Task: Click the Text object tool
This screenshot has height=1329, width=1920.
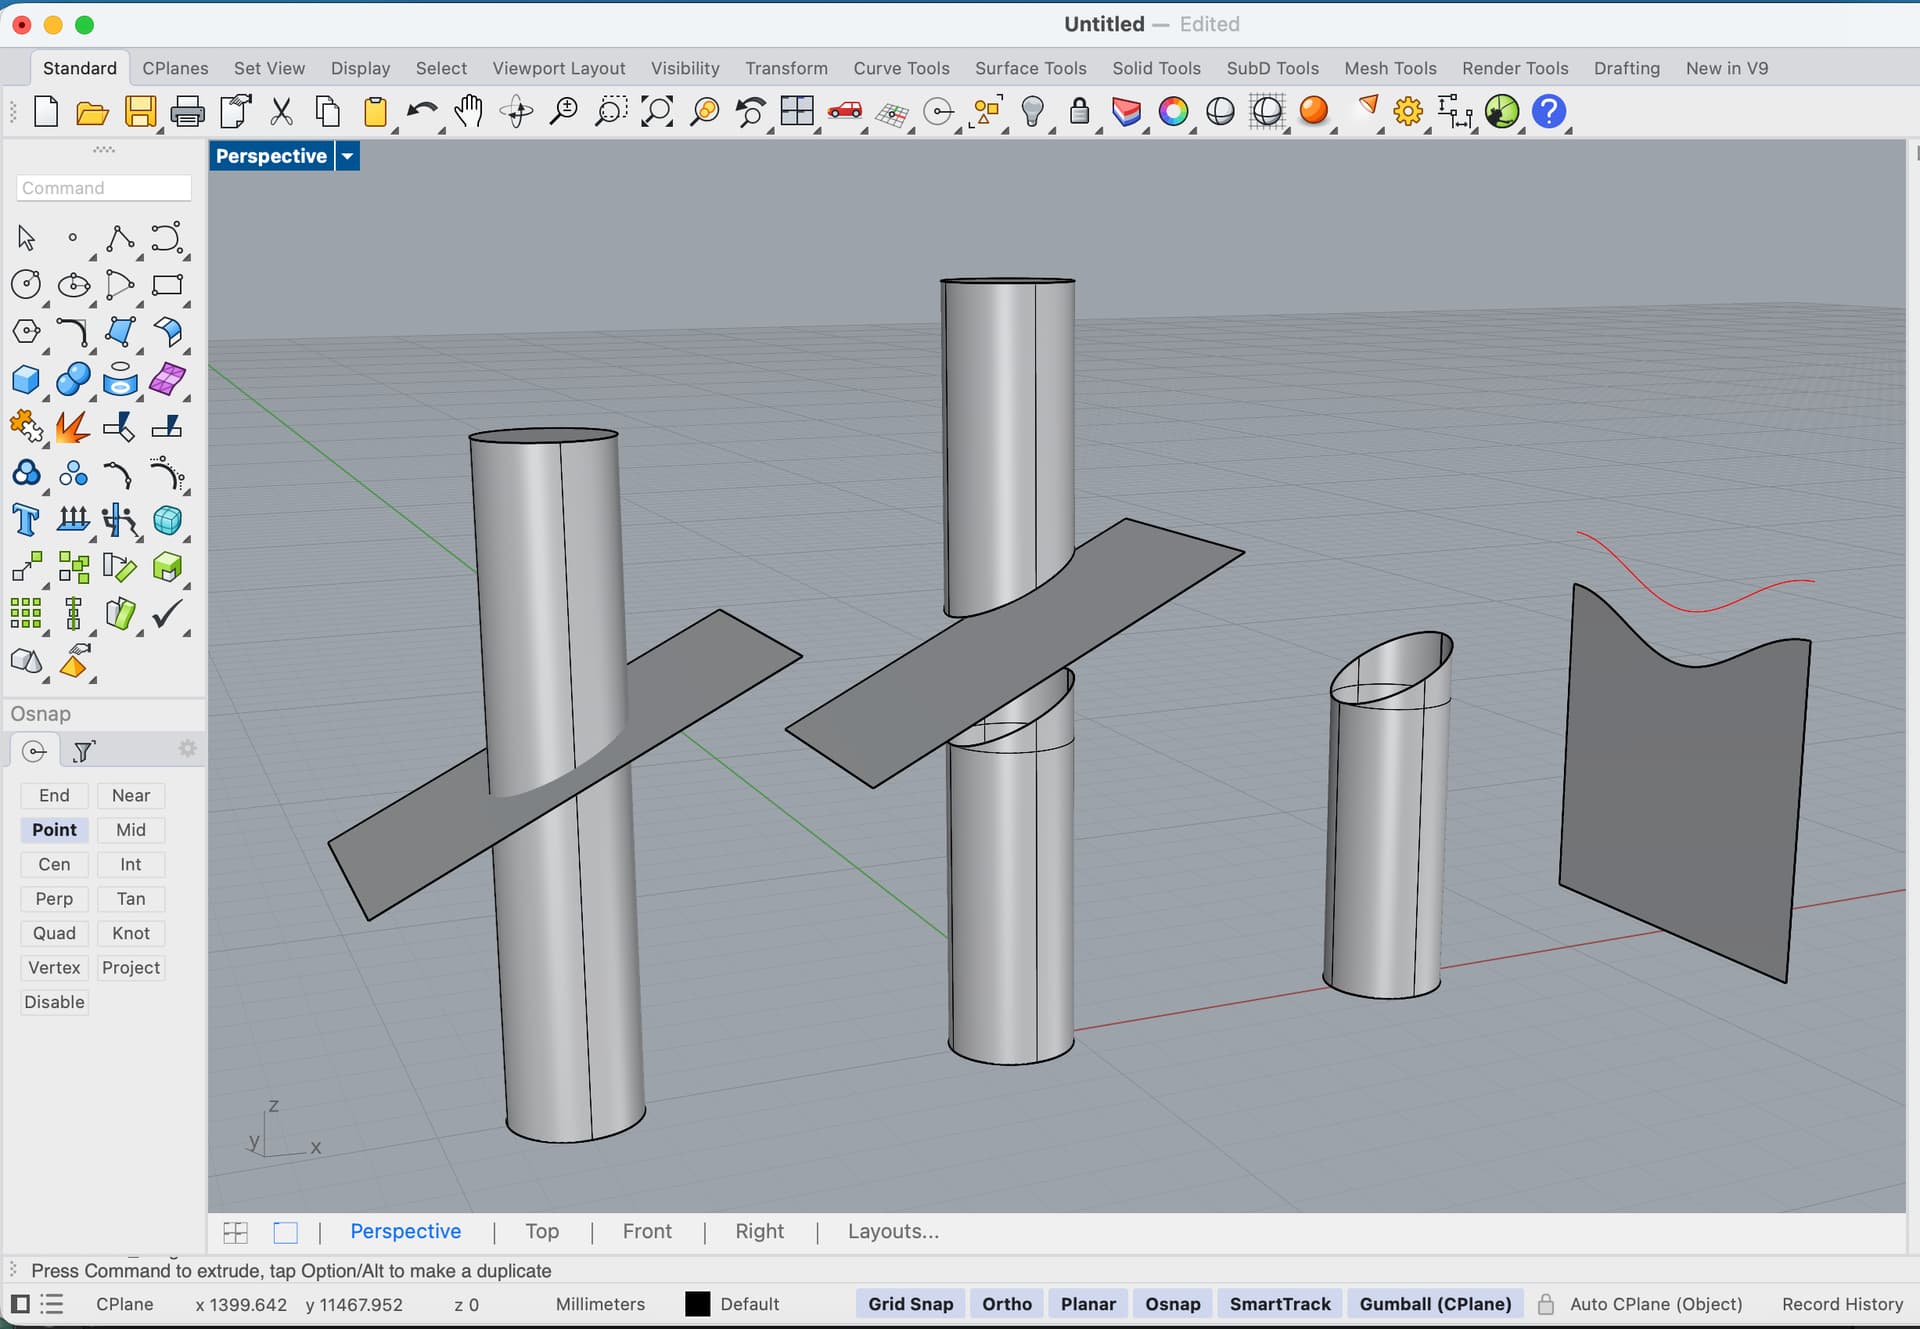Action: (26, 520)
